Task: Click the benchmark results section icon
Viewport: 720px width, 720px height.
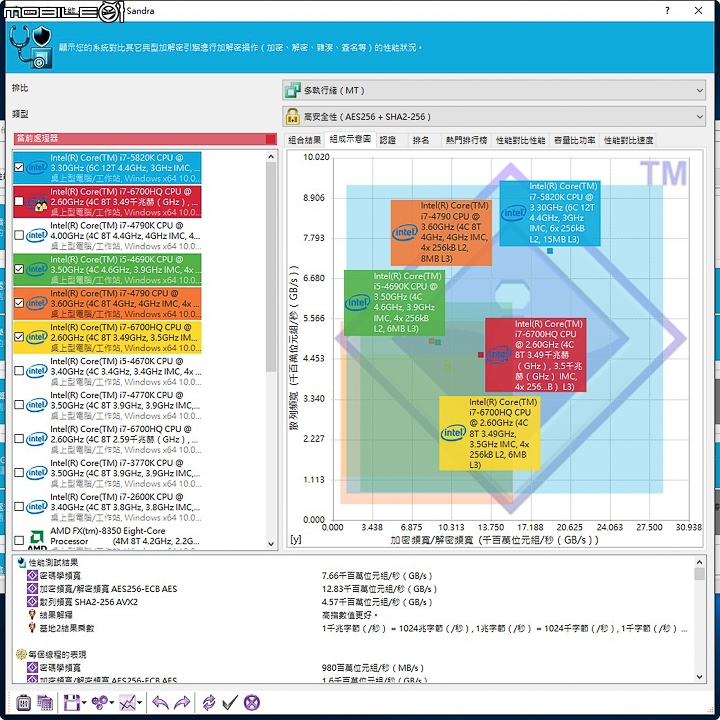Action: tap(21, 562)
